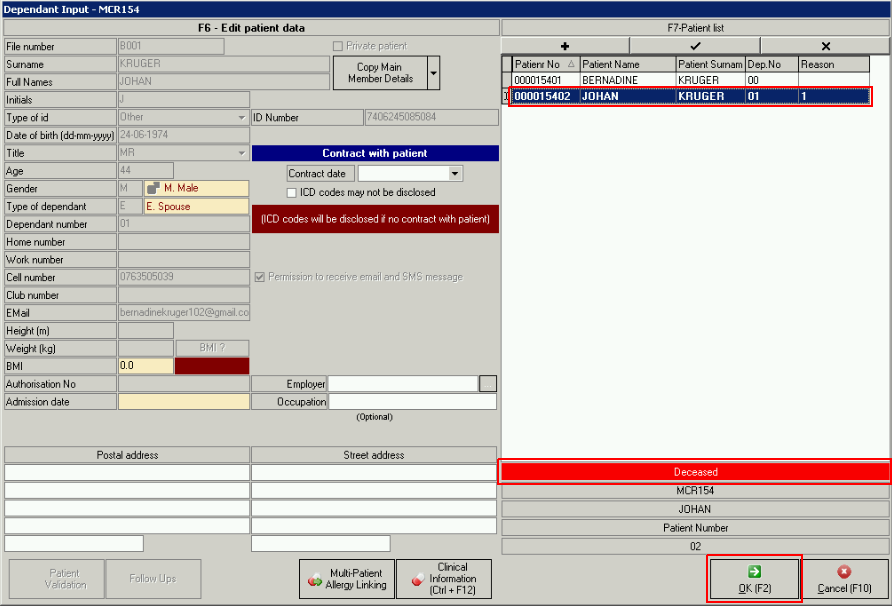Image resolution: width=892 pixels, height=606 pixels.
Task: Click the MCR154 info bar
Action: (x=695, y=490)
